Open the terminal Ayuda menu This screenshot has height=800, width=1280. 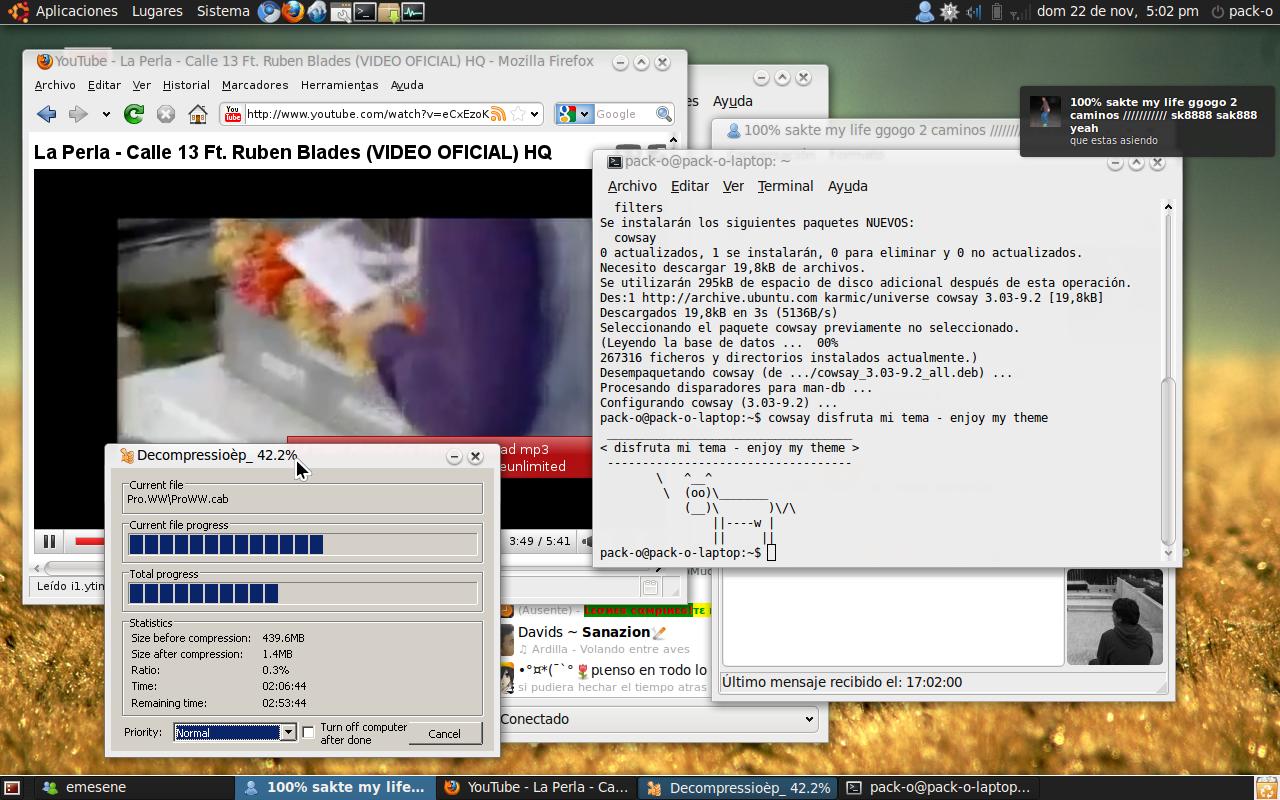847,186
